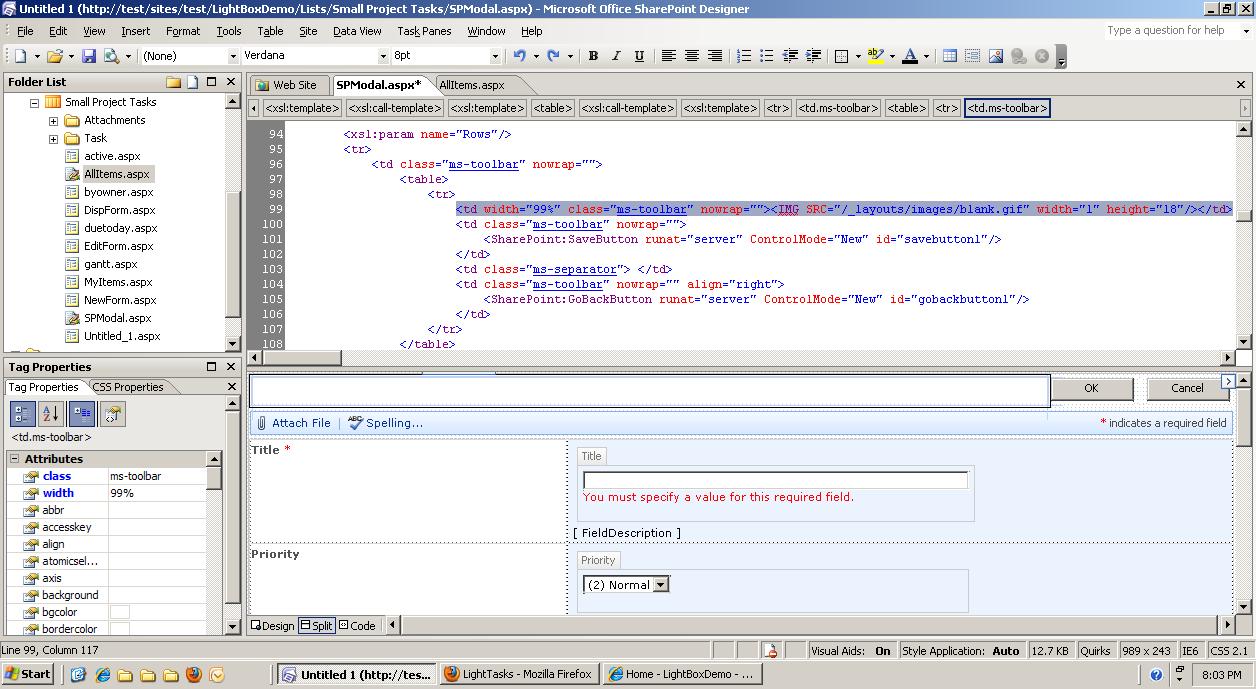The width and height of the screenshot is (1256, 689).
Task: Select NewForm.aspx in Folder List
Action: [120, 300]
